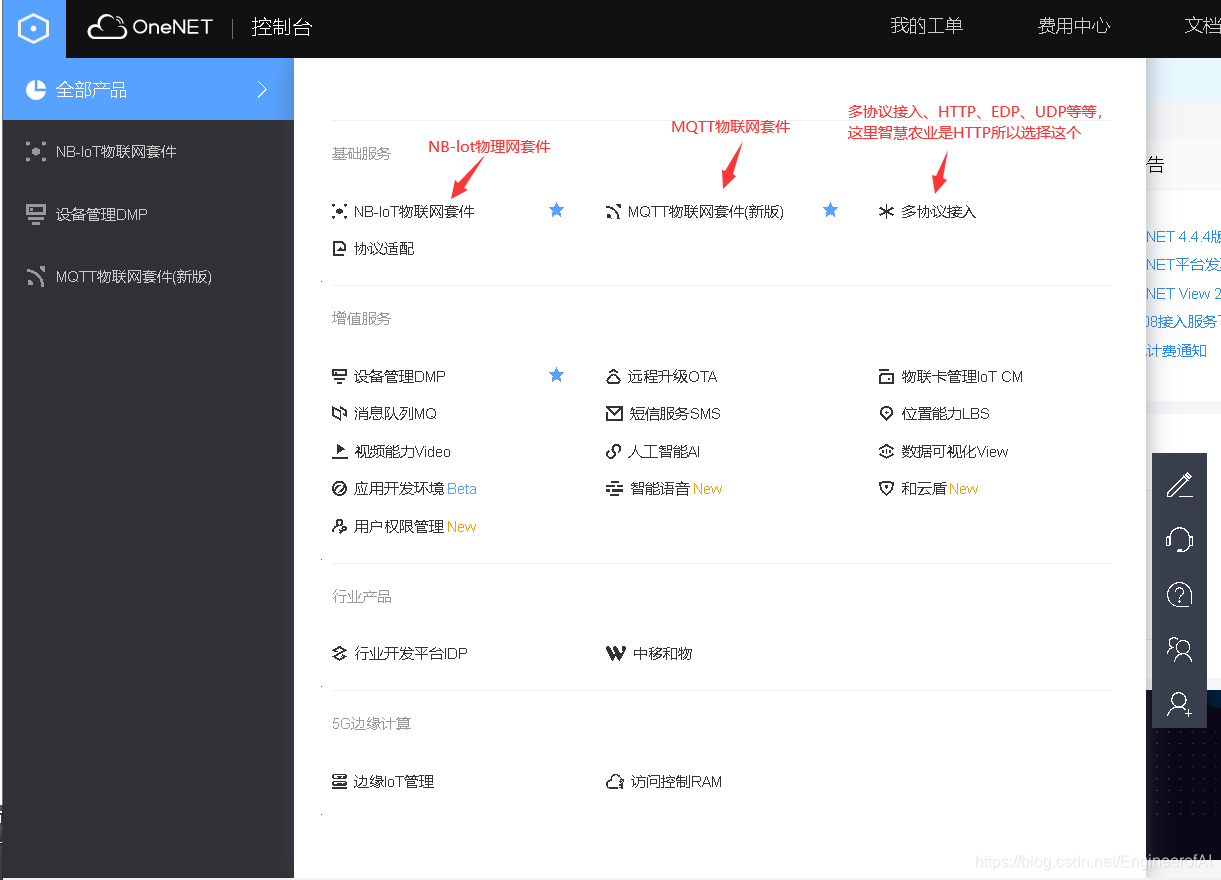Screen dimensions: 1221x880
Task: Expand the 全部产品 menu
Action: 90,89
